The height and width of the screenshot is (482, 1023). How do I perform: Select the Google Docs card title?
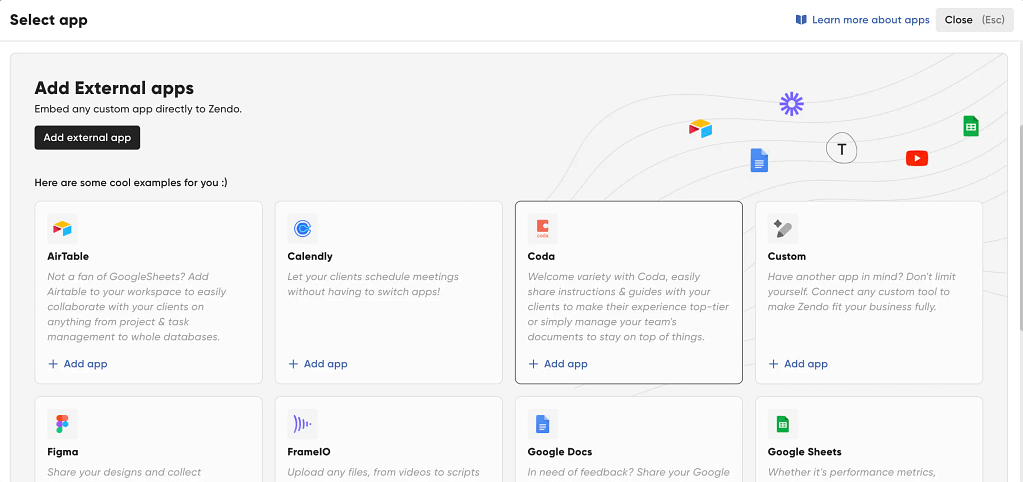coord(560,451)
